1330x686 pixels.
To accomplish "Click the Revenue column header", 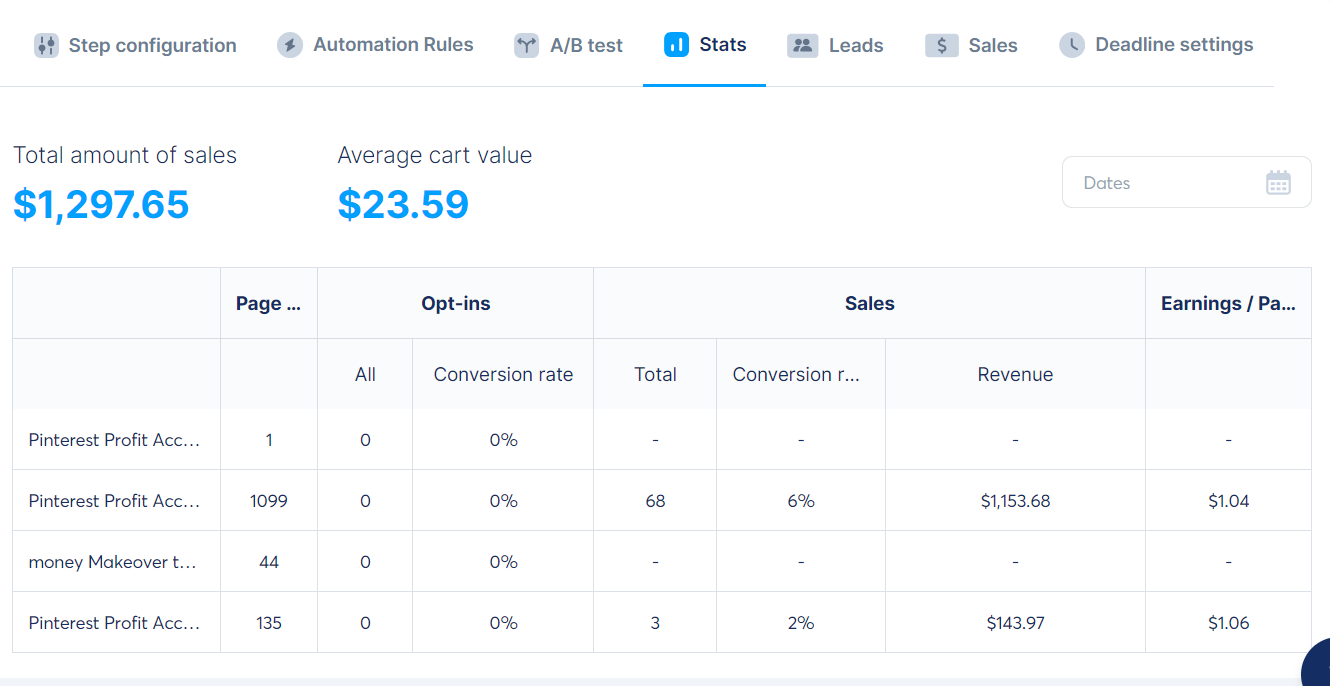I will [x=1015, y=375].
